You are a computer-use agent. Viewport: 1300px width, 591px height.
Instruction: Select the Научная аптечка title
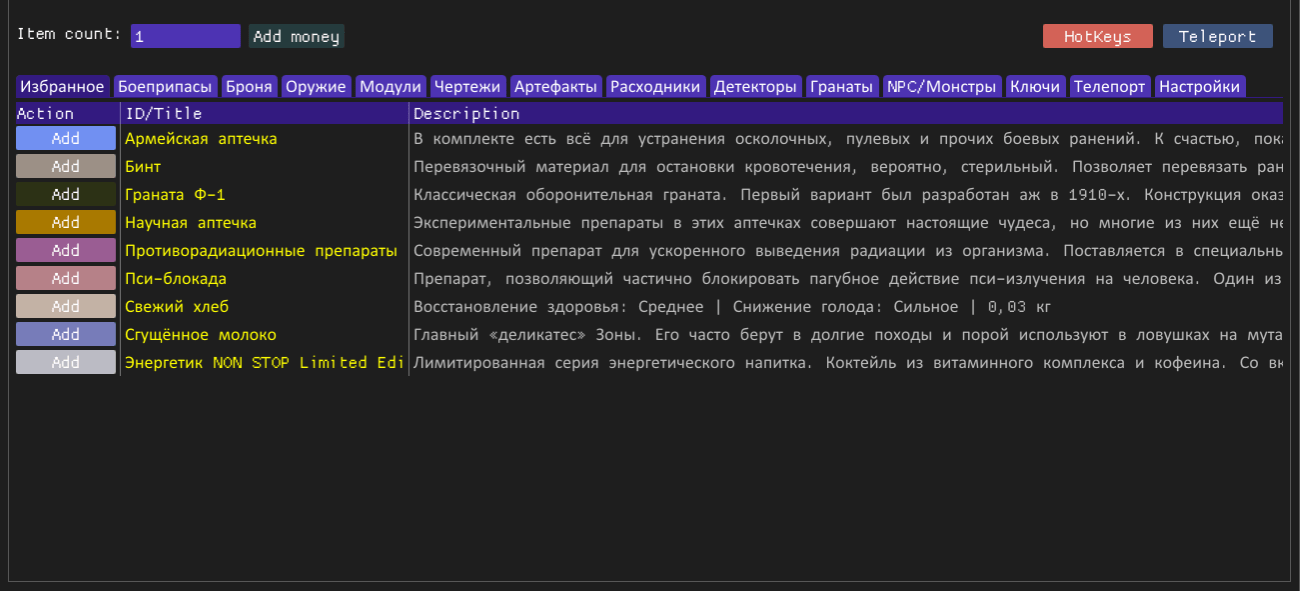[191, 222]
